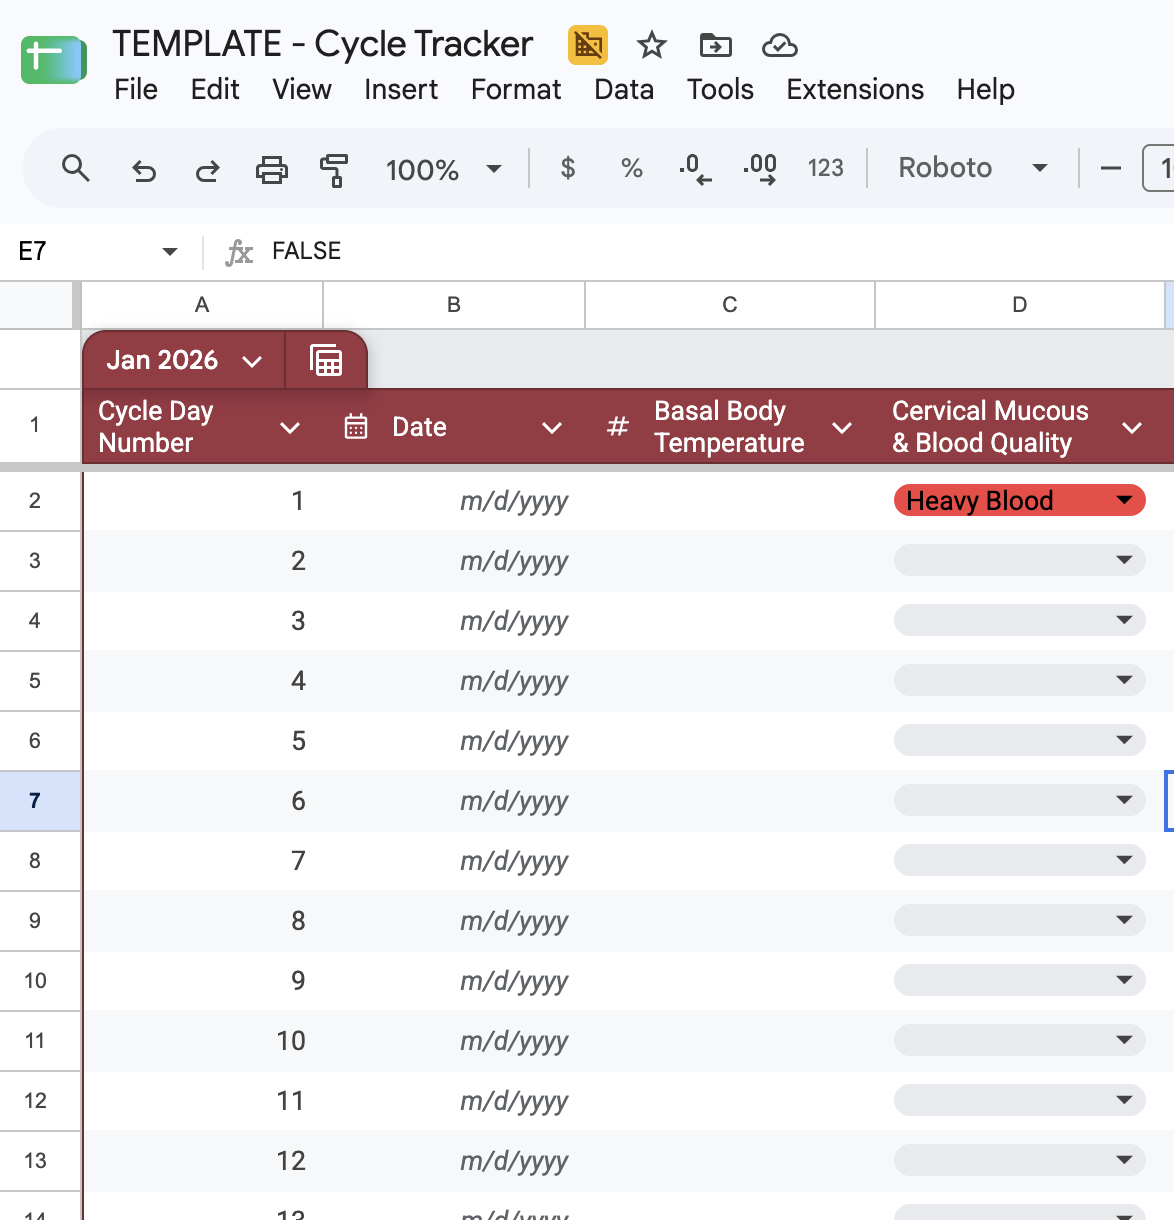Click cell with cycle day 1

[x=203, y=501]
